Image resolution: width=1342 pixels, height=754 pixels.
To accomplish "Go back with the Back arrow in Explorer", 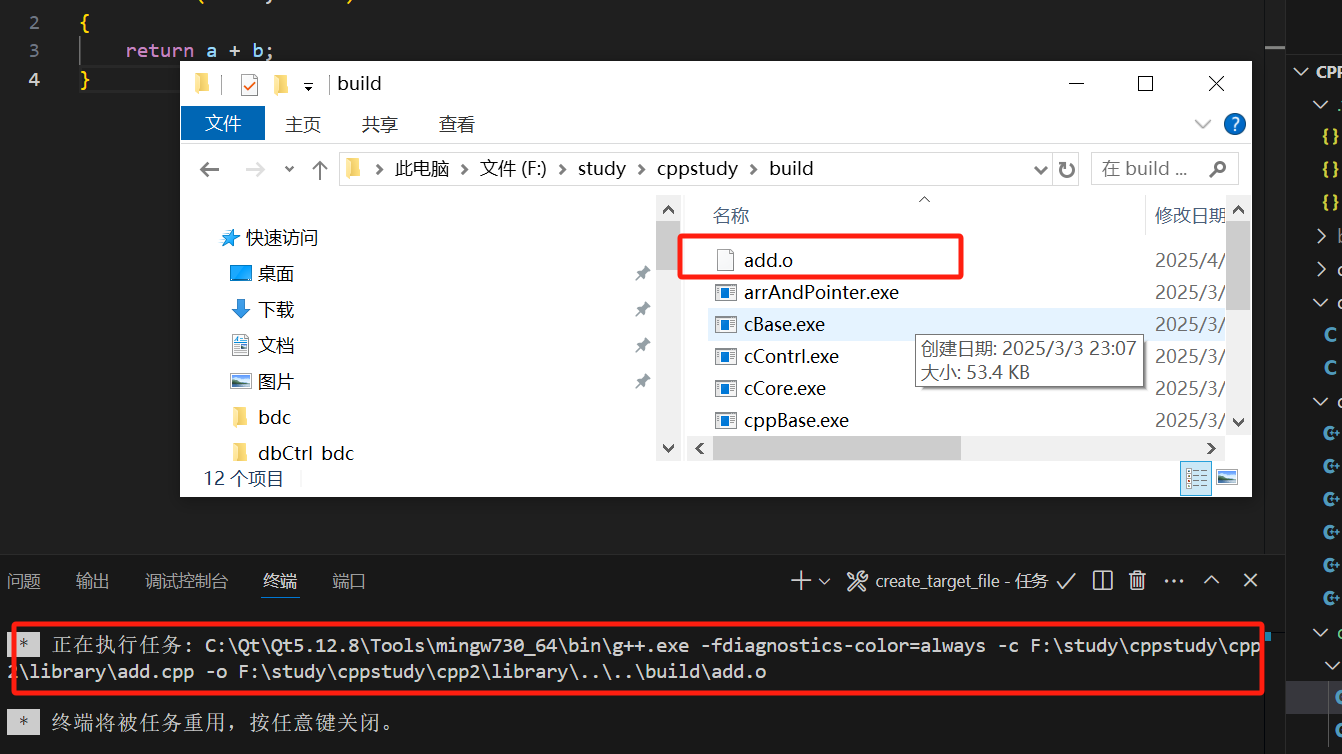I will (x=210, y=169).
